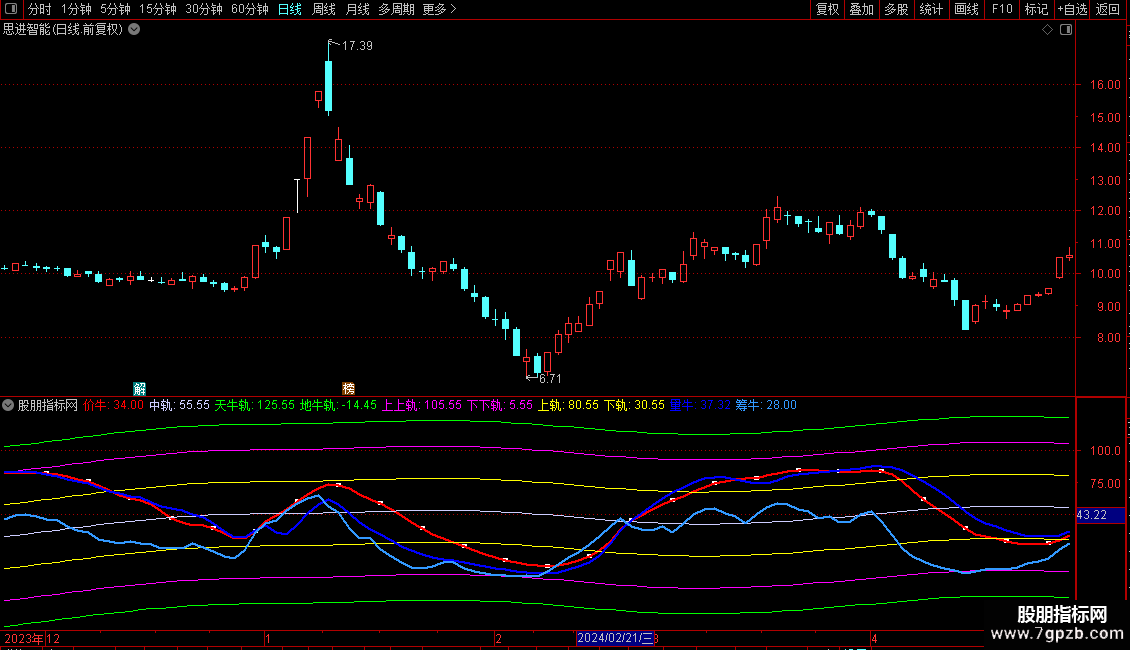The width and height of the screenshot is (1130, 650).
Task: Click the teal 解 event marker
Action: [x=140, y=388]
